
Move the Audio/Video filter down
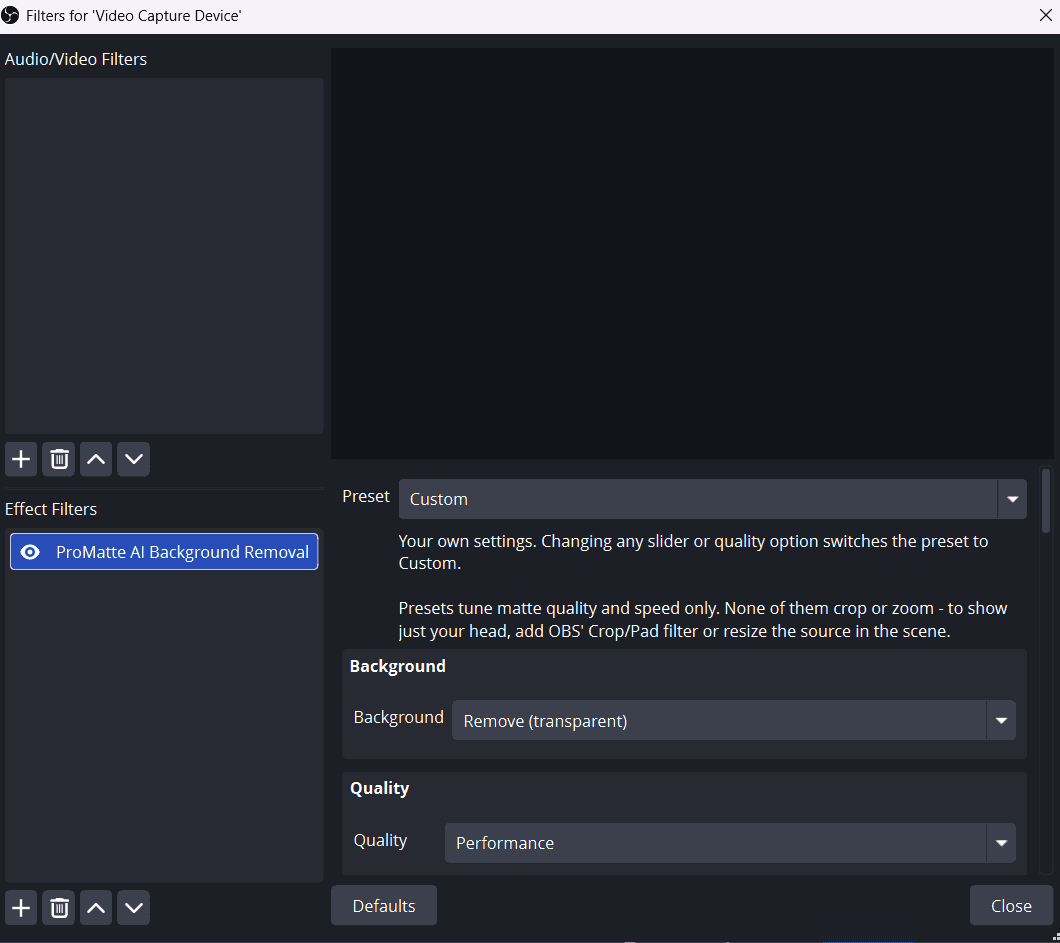[x=134, y=460]
